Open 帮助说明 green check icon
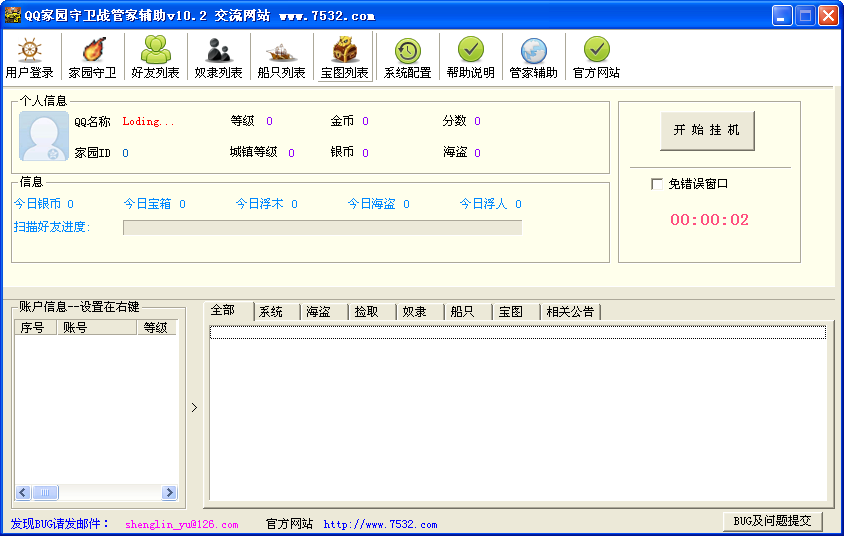This screenshot has width=844, height=536. click(x=470, y=50)
